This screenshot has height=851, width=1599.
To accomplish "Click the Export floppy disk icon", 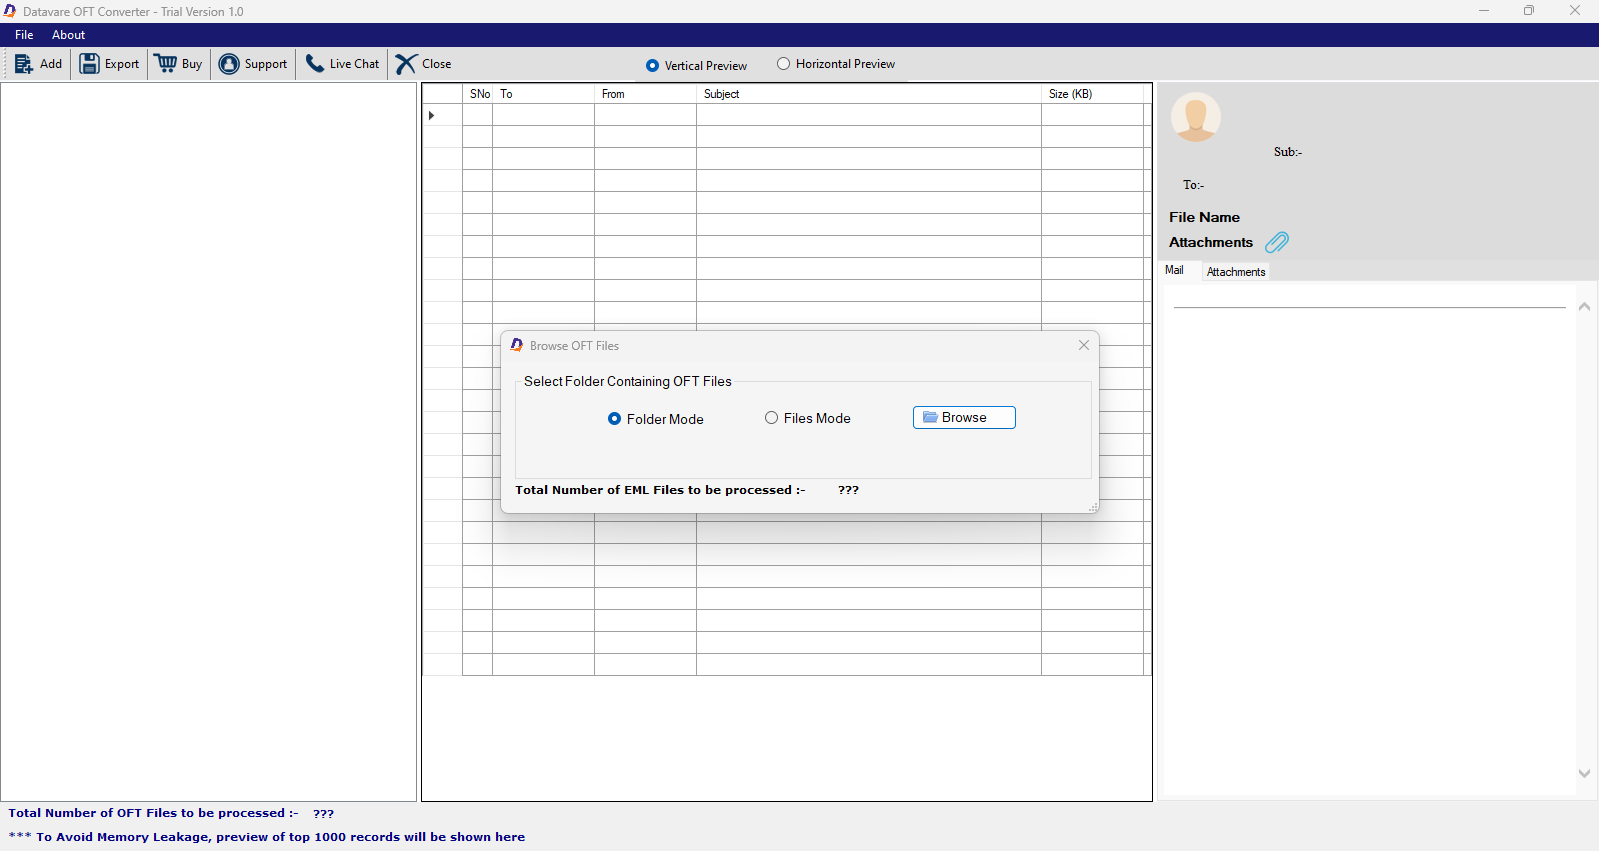I will tap(90, 64).
